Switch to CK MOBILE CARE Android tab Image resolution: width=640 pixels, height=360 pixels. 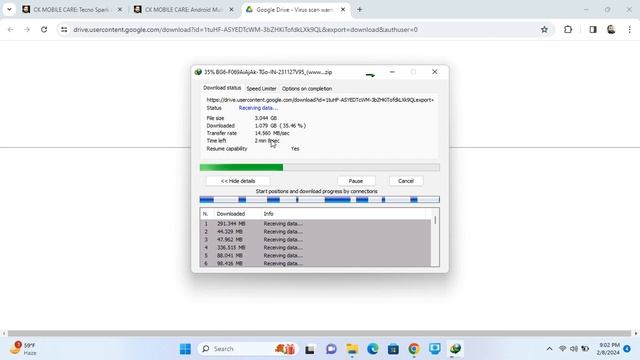click(x=183, y=9)
